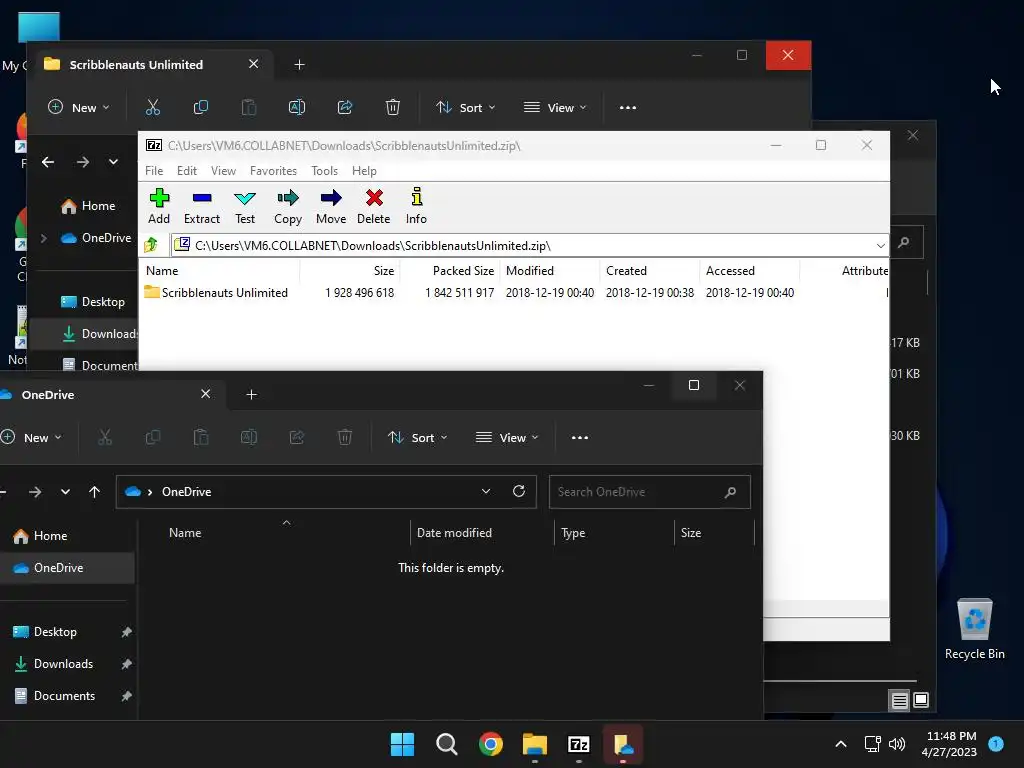Open New dropdown in OneDrive window

point(31,438)
